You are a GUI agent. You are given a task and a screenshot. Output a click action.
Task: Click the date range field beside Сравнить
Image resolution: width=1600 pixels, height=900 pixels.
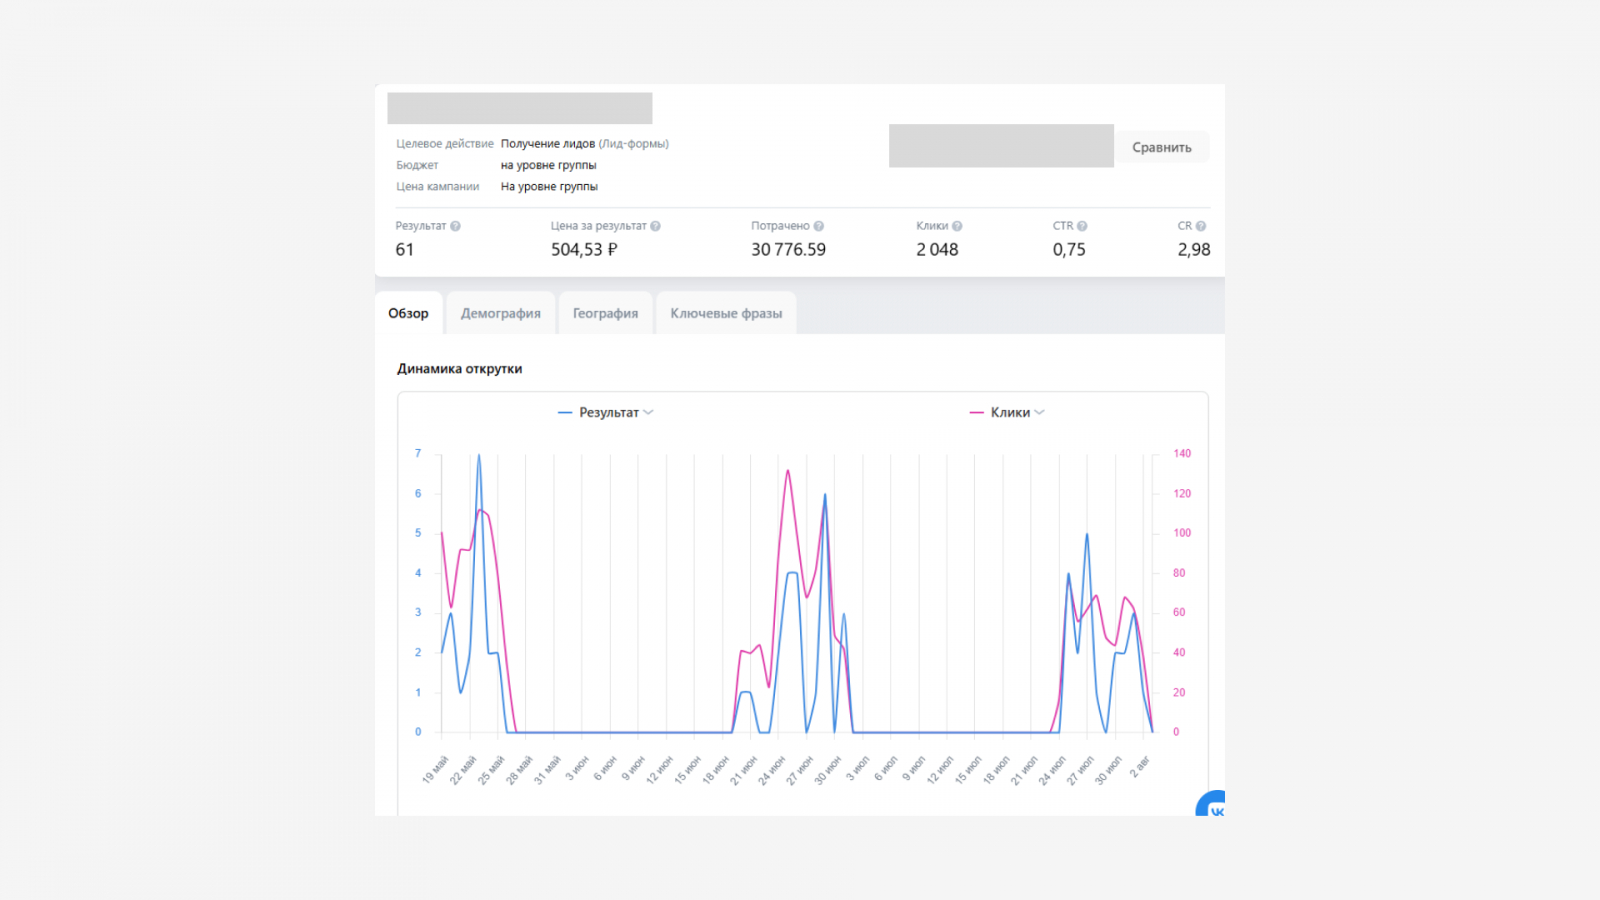pyautogui.click(x=1001, y=146)
